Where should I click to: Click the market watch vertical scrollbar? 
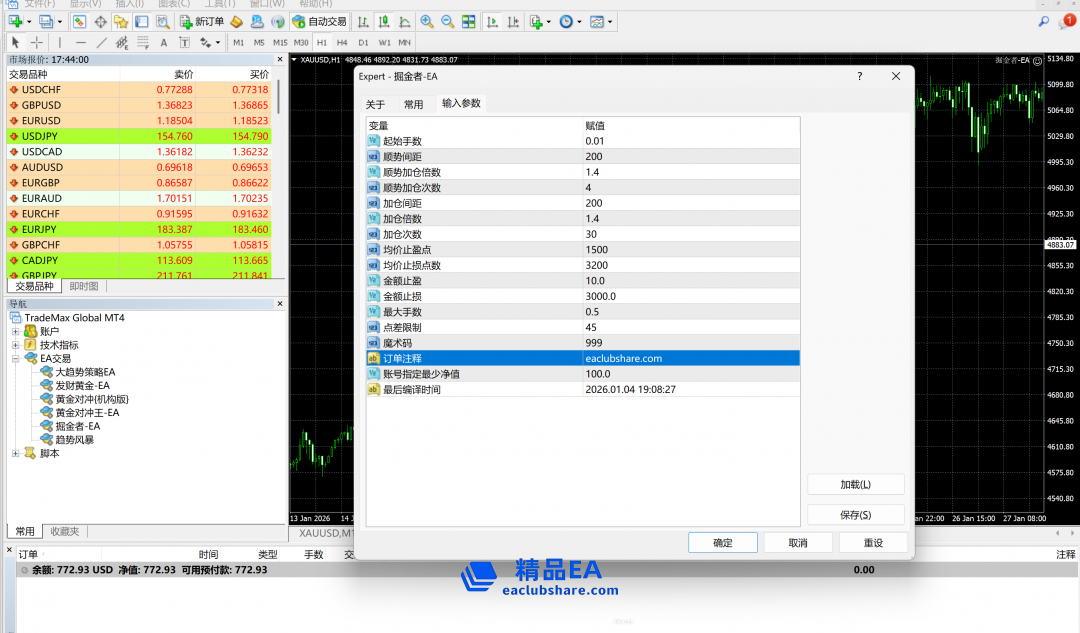pos(278,98)
